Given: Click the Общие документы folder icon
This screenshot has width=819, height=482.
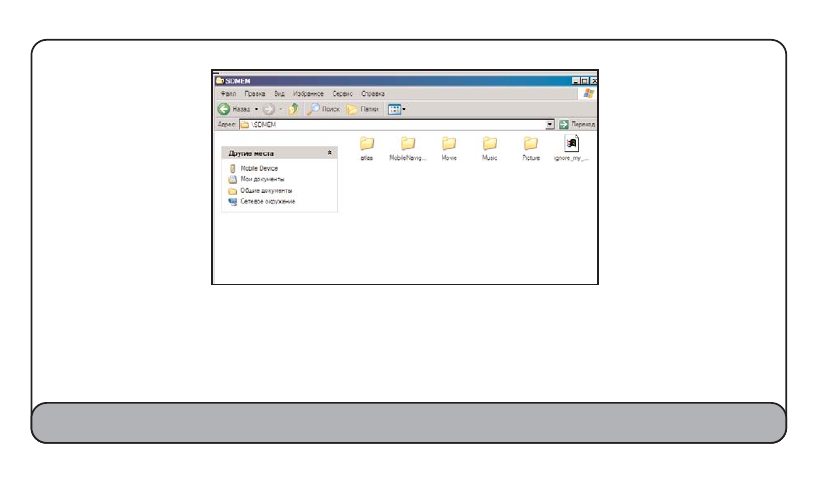Looking at the screenshot, I should click(x=232, y=191).
